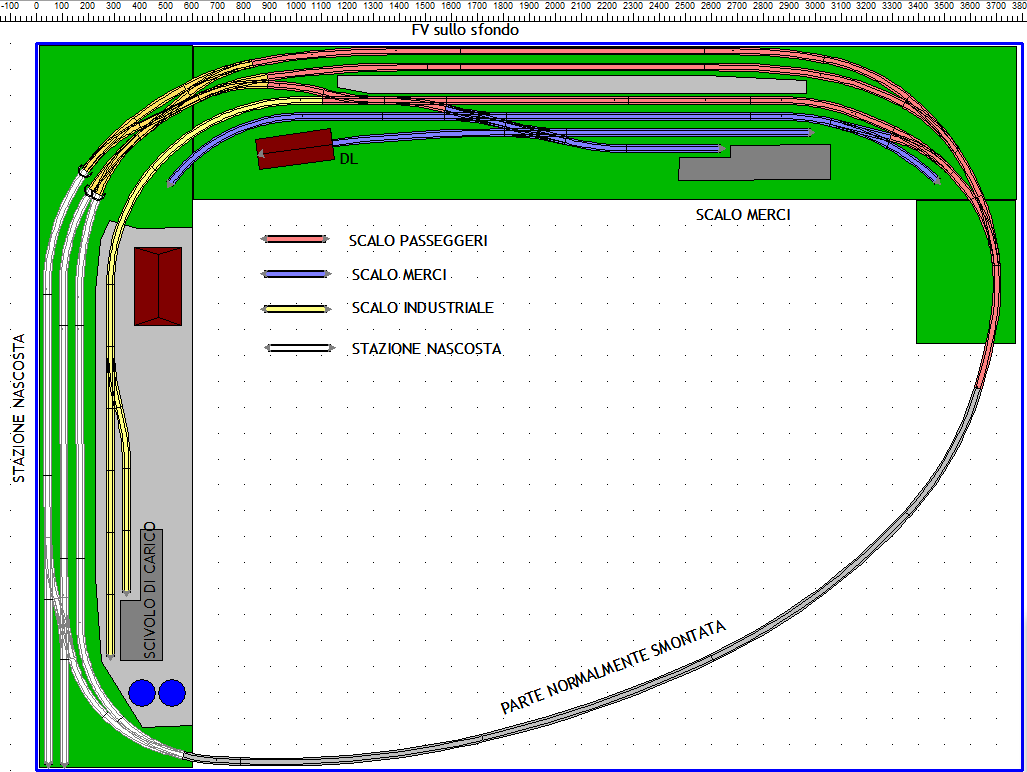
Task: Select the vertical STAZIONE NASCOSTA label at left edge
Action: pyautogui.click(x=19, y=409)
